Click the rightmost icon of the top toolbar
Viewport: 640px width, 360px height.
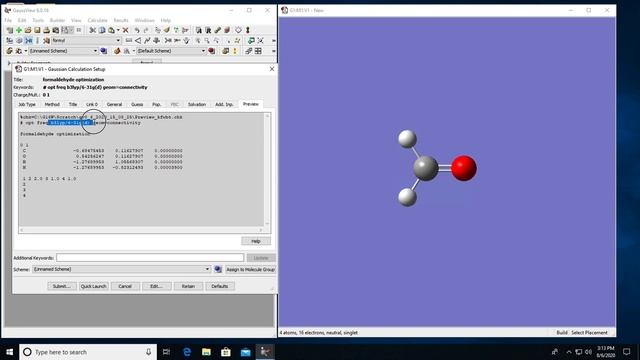(x=248, y=30)
